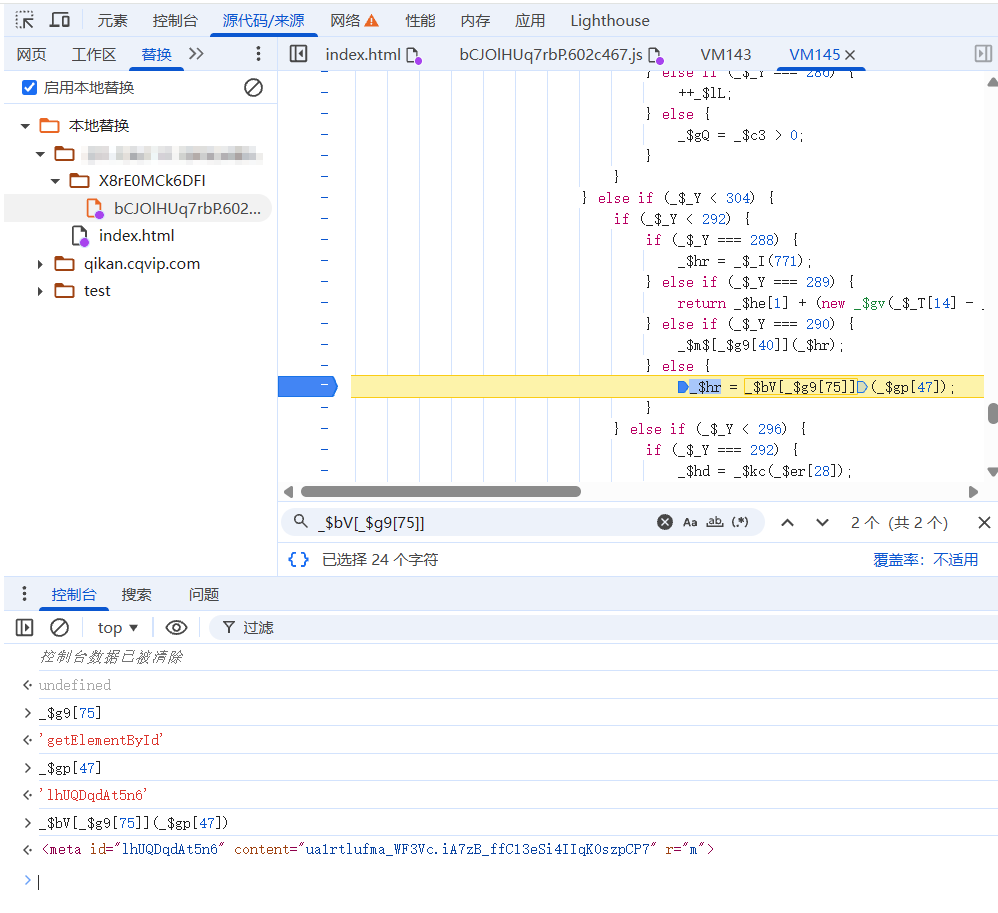Toggle match case in search

point(690,522)
